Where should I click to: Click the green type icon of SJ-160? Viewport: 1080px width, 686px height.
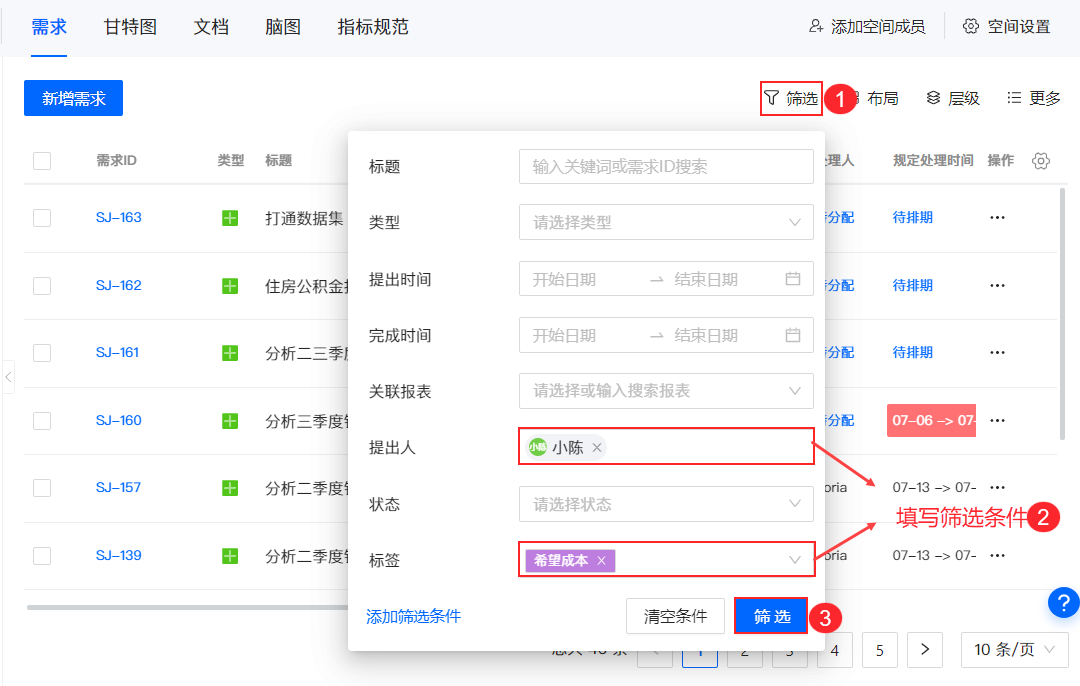pos(230,421)
